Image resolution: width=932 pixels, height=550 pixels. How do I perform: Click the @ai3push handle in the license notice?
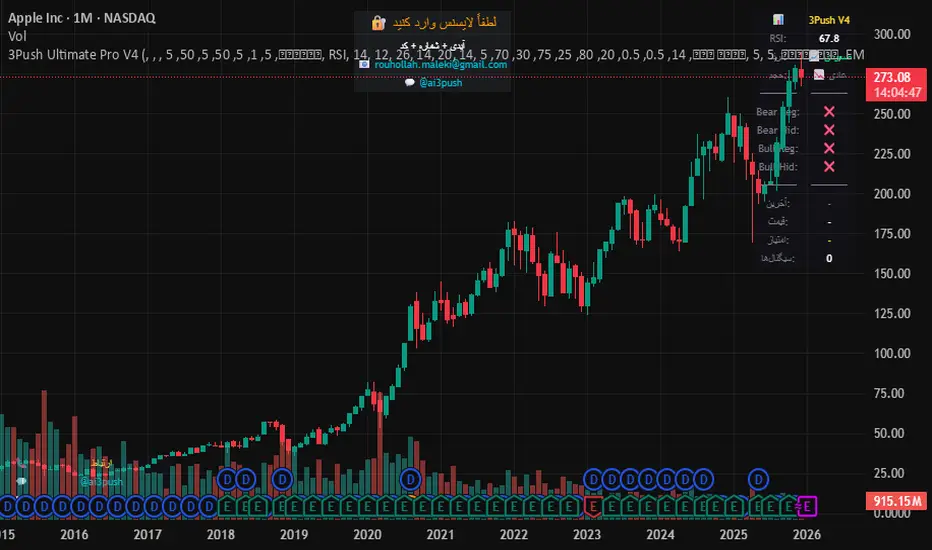pyautogui.click(x=442, y=83)
